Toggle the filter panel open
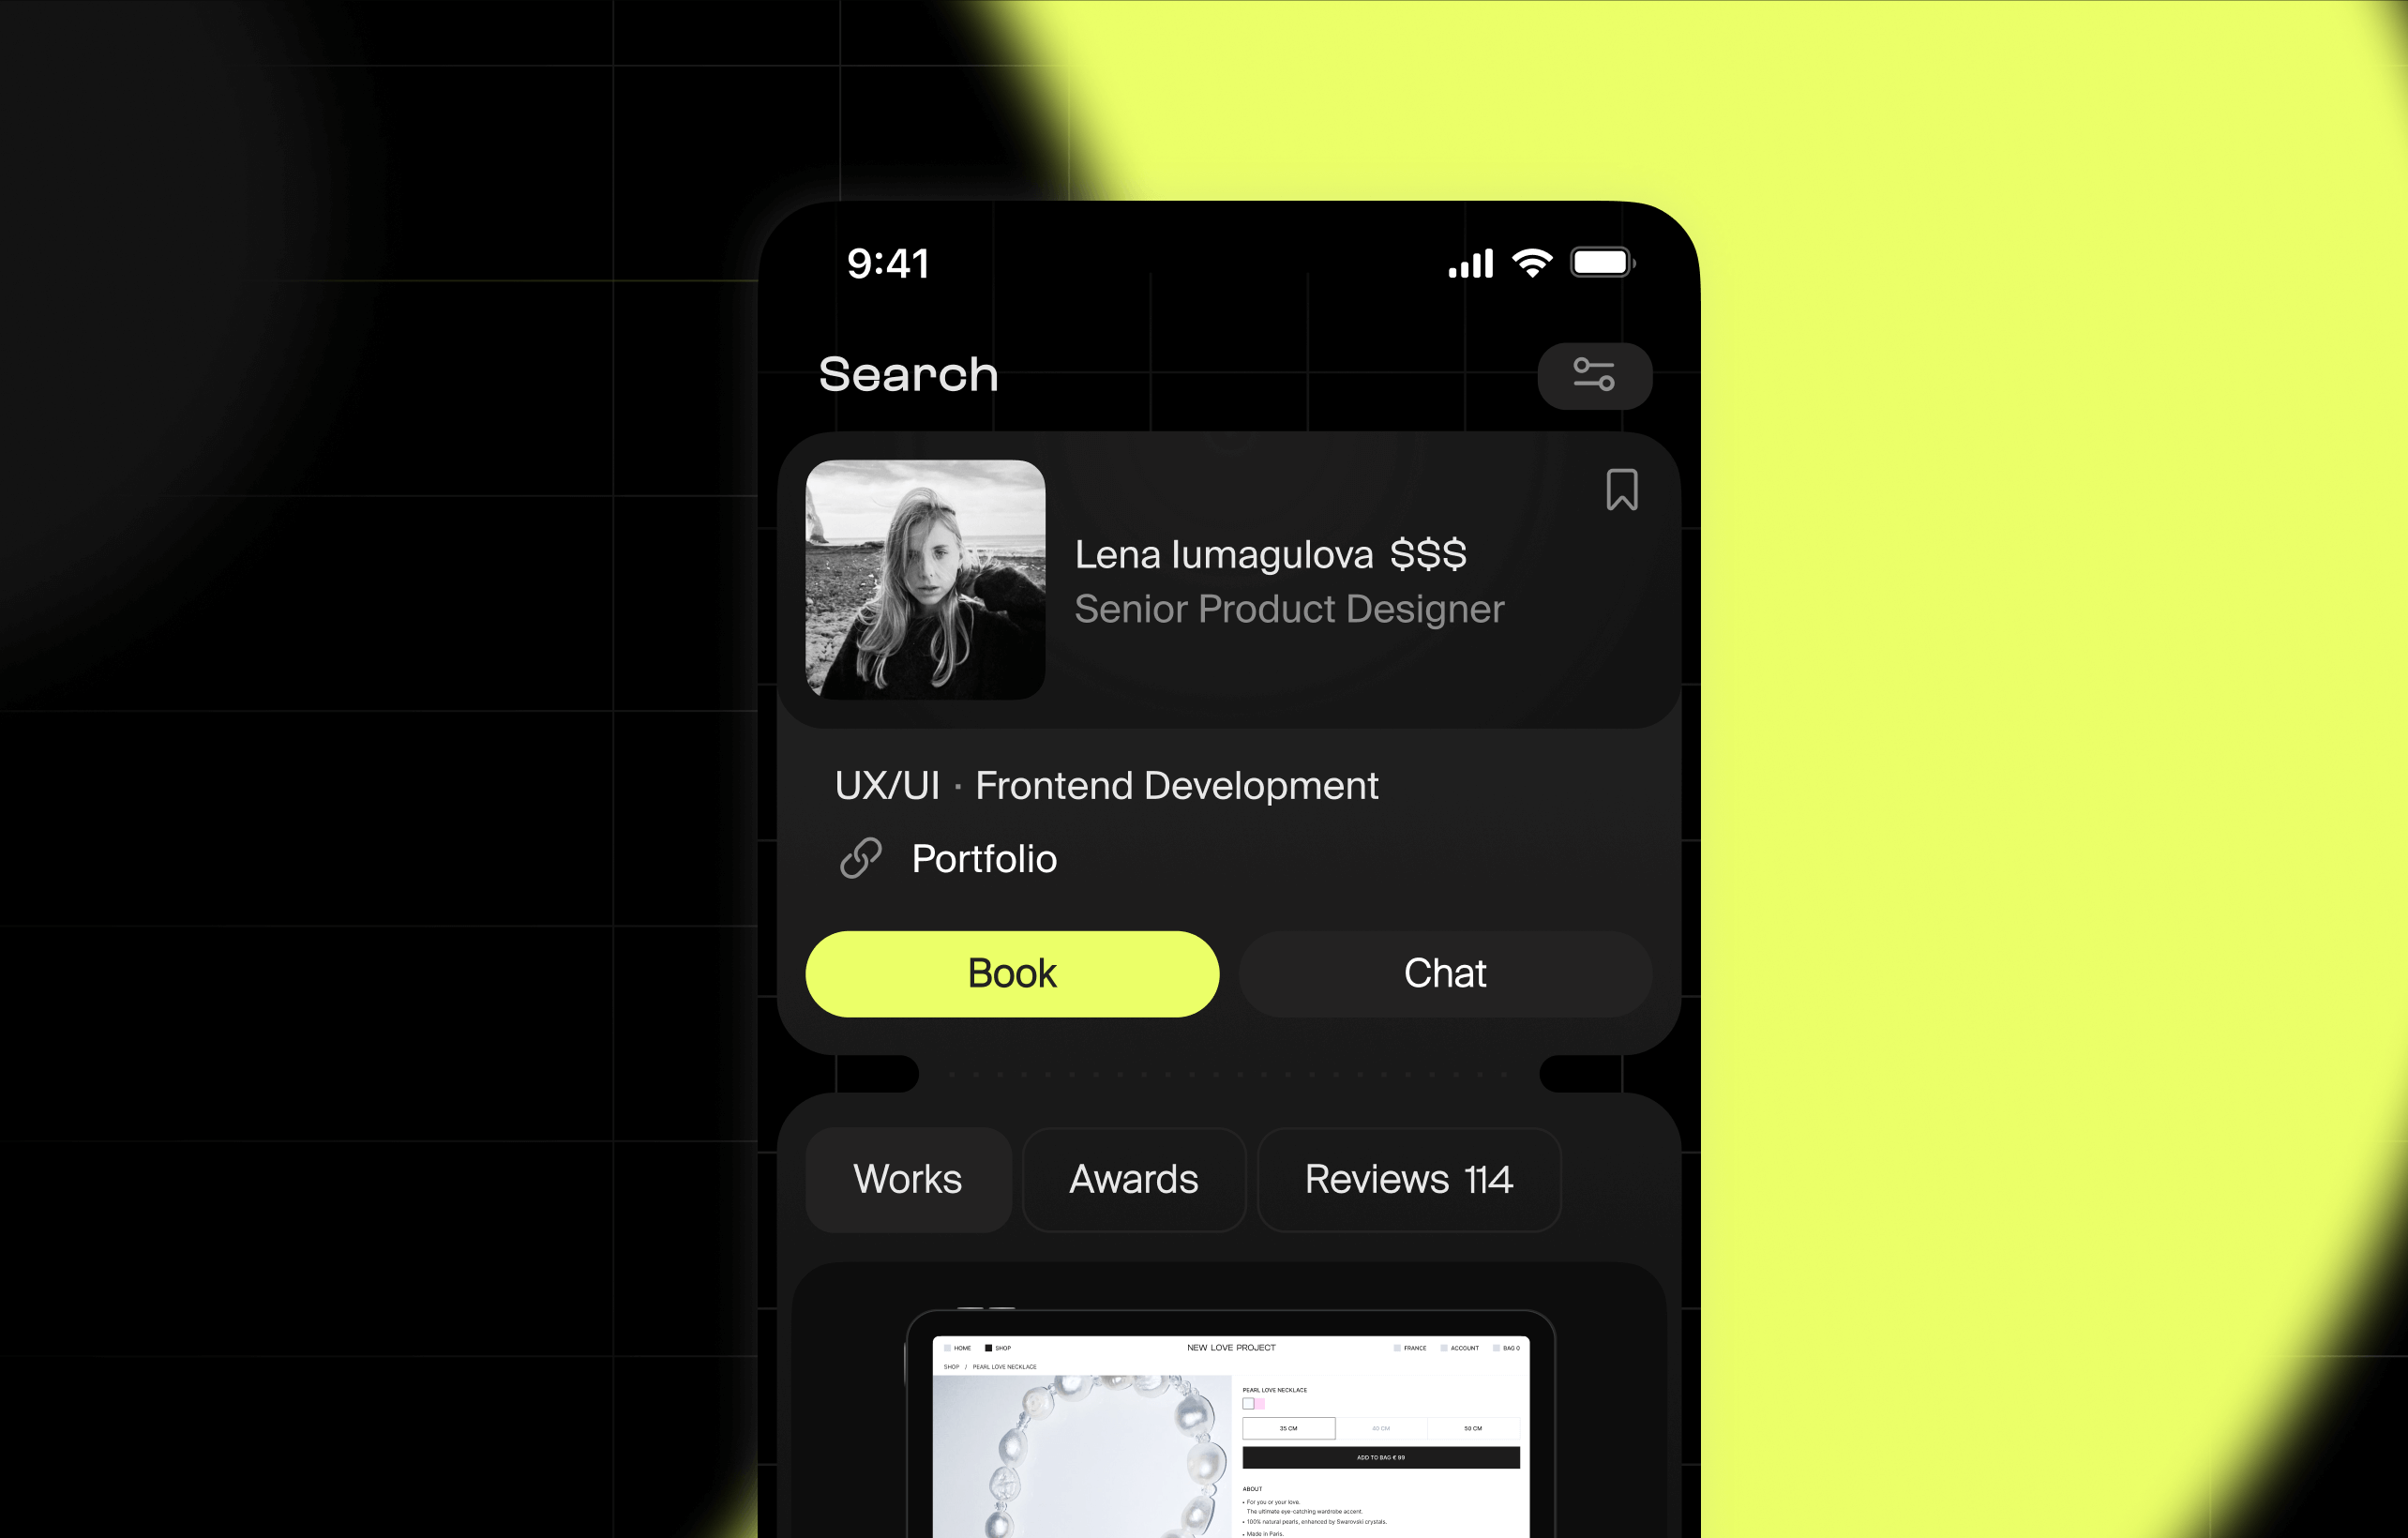The width and height of the screenshot is (2408, 1538). click(1594, 374)
